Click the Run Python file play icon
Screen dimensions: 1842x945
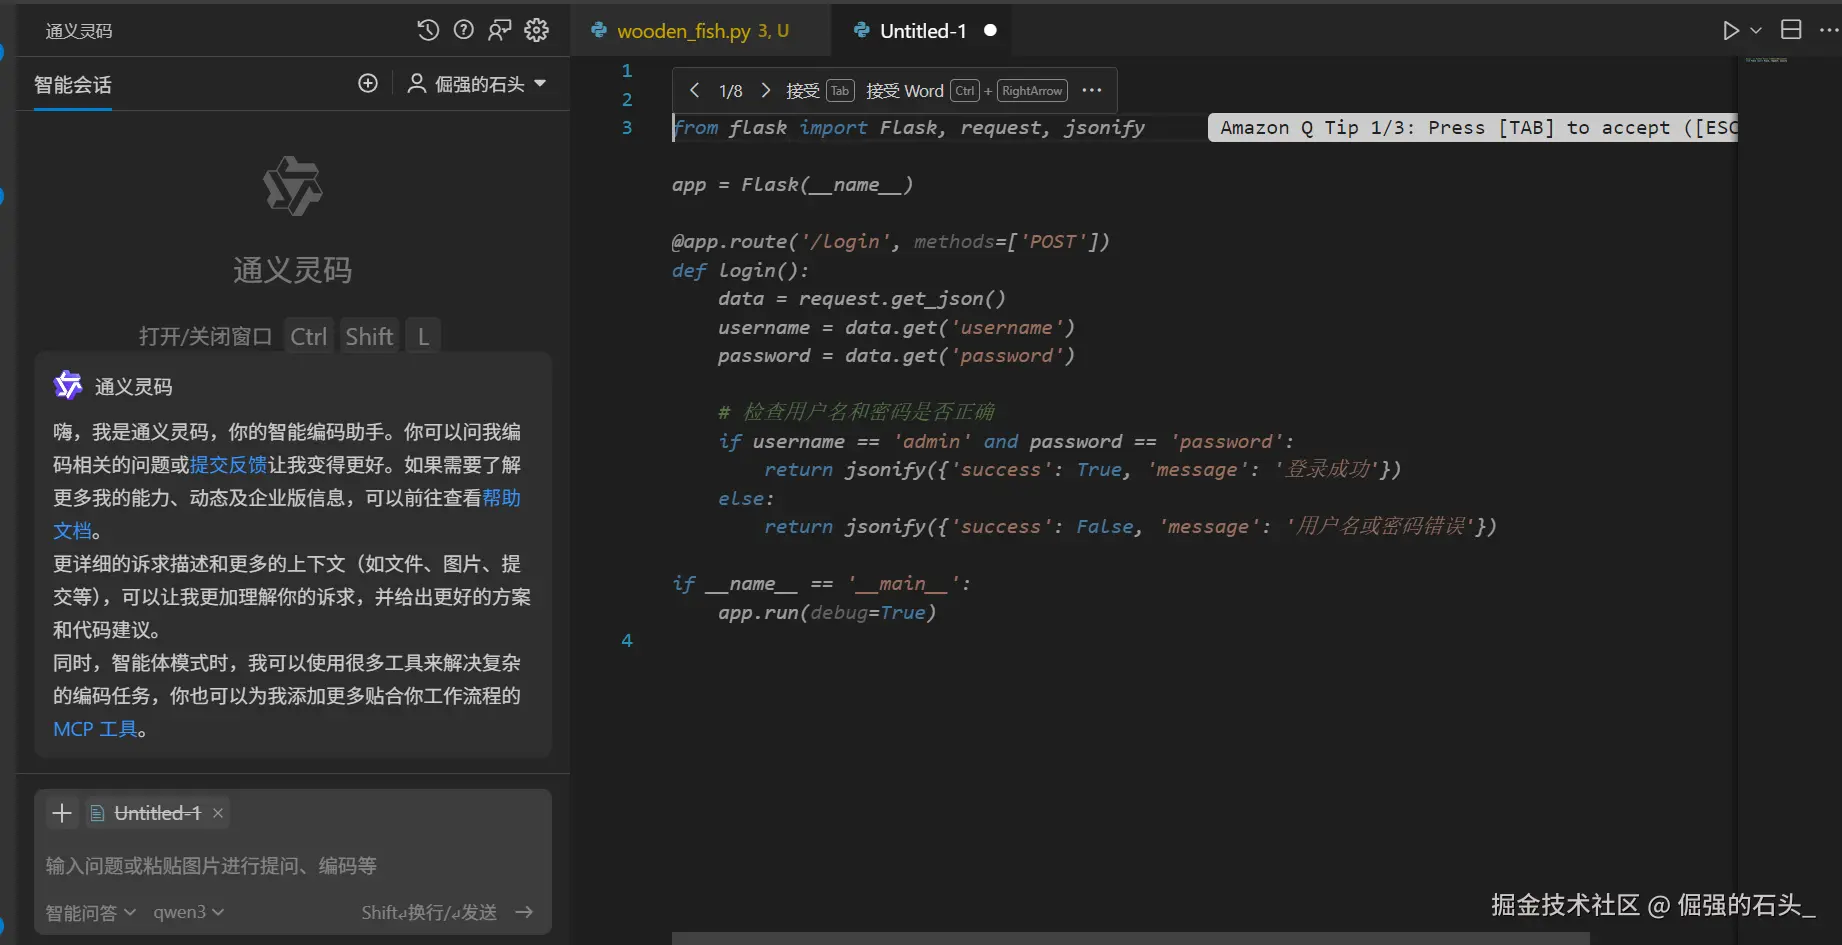pos(1730,31)
